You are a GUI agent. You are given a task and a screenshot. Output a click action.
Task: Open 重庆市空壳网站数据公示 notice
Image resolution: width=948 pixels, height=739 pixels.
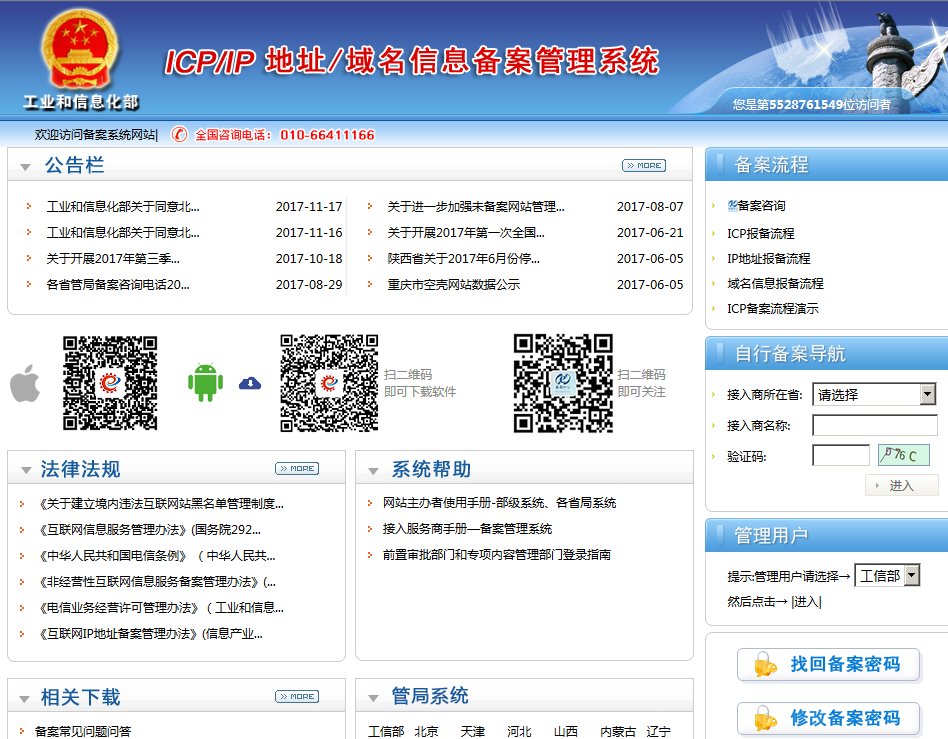click(453, 285)
